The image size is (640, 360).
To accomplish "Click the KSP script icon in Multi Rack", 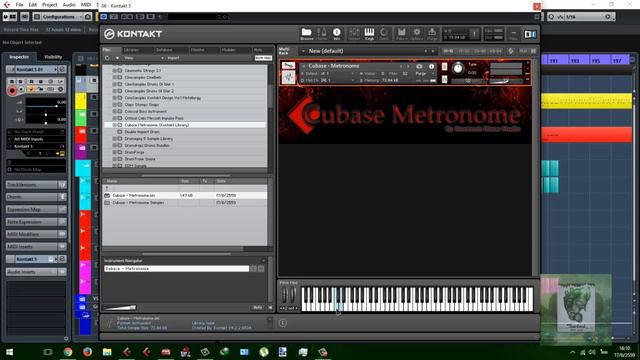I will click(511, 51).
